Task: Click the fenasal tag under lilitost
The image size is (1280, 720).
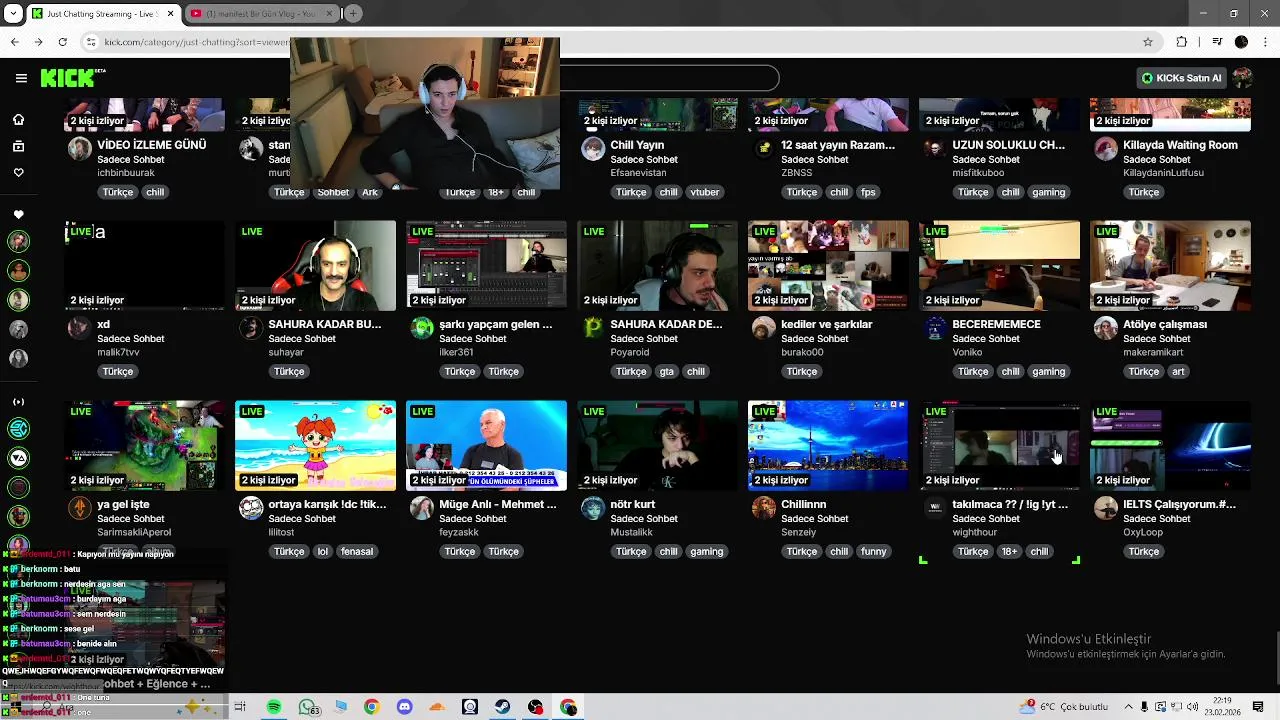Action: pos(357,551)
